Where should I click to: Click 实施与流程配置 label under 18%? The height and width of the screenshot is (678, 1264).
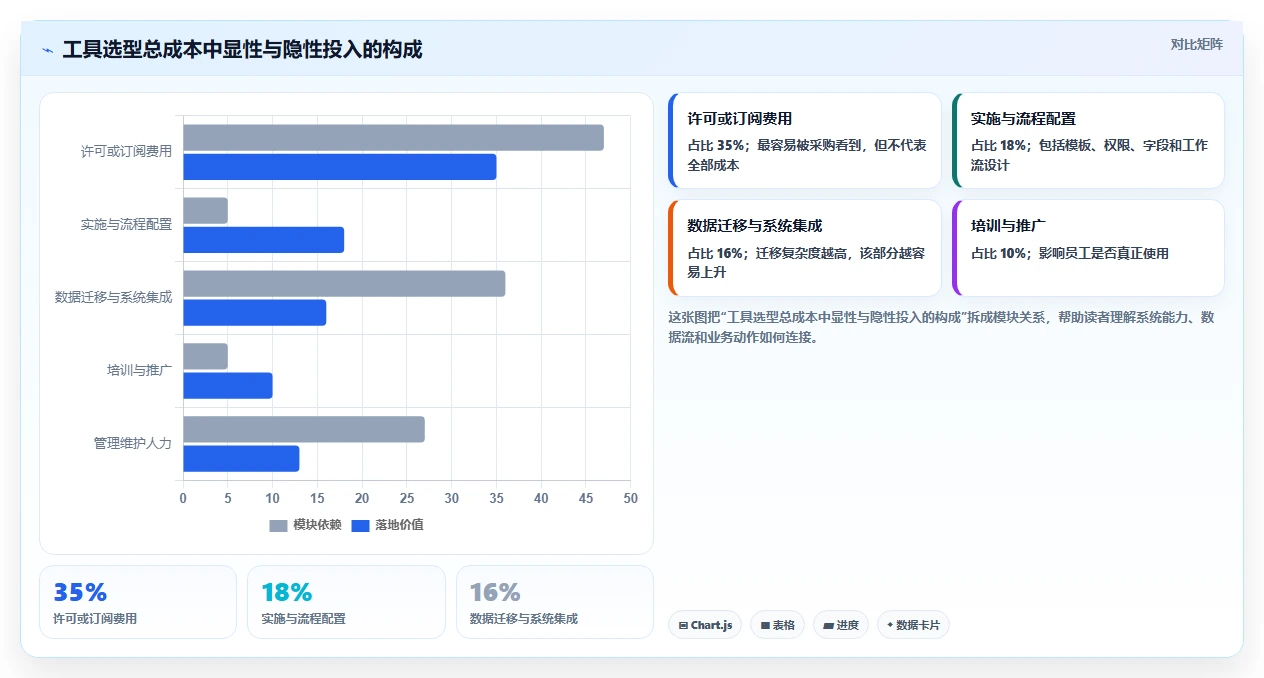(303, 619)
